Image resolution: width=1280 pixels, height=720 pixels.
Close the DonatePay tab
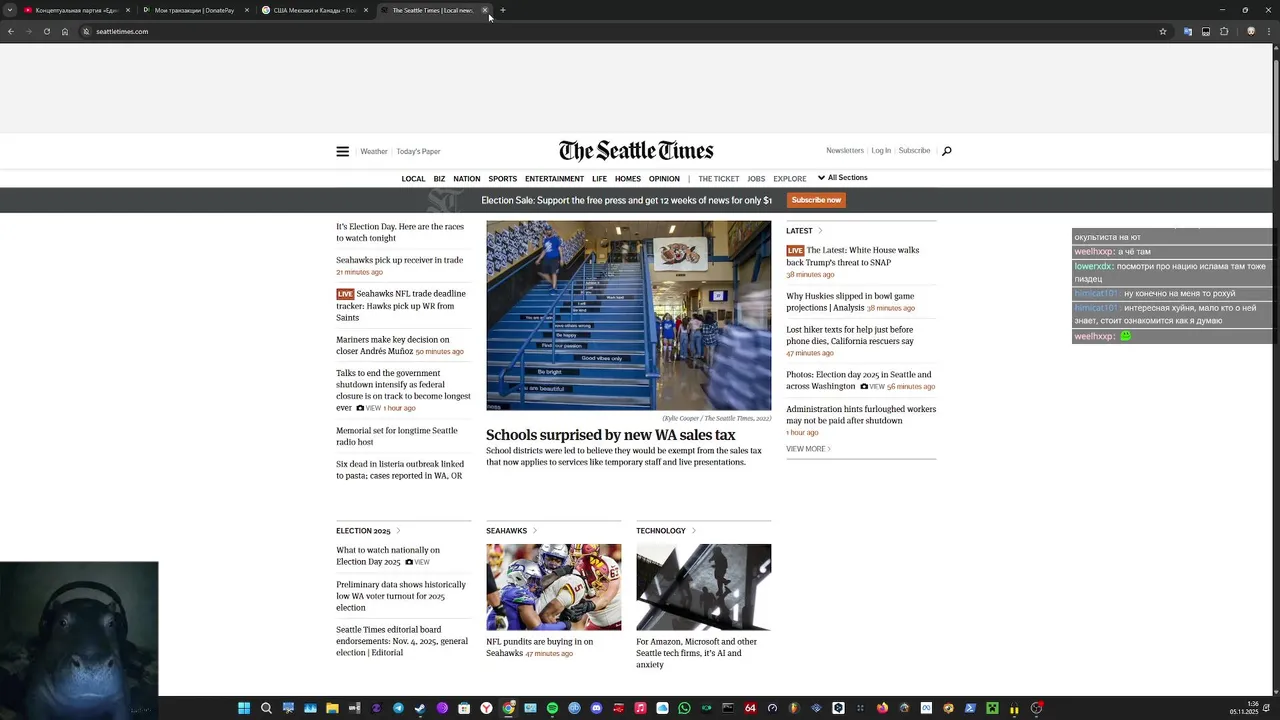[247, 10]
